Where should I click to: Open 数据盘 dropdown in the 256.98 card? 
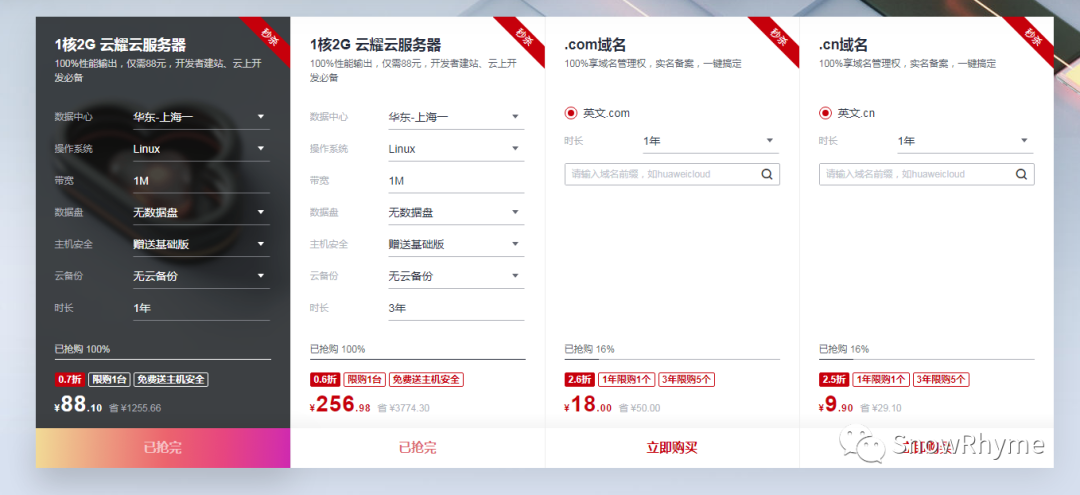pos(456,213)
